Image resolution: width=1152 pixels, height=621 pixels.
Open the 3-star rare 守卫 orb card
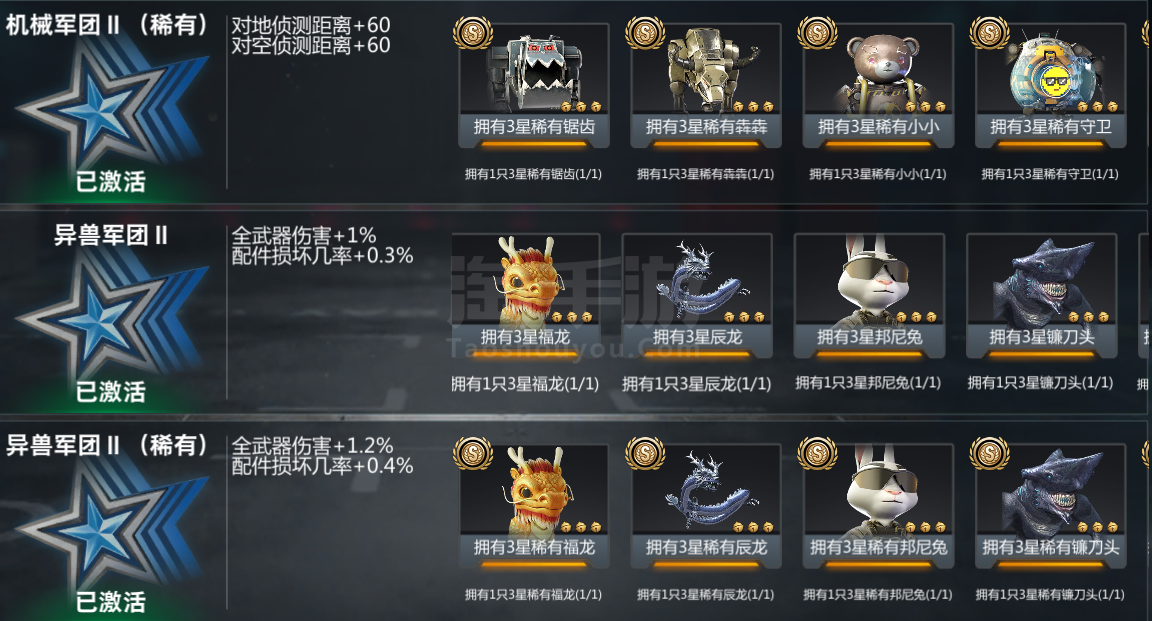tap(1051, 86)
